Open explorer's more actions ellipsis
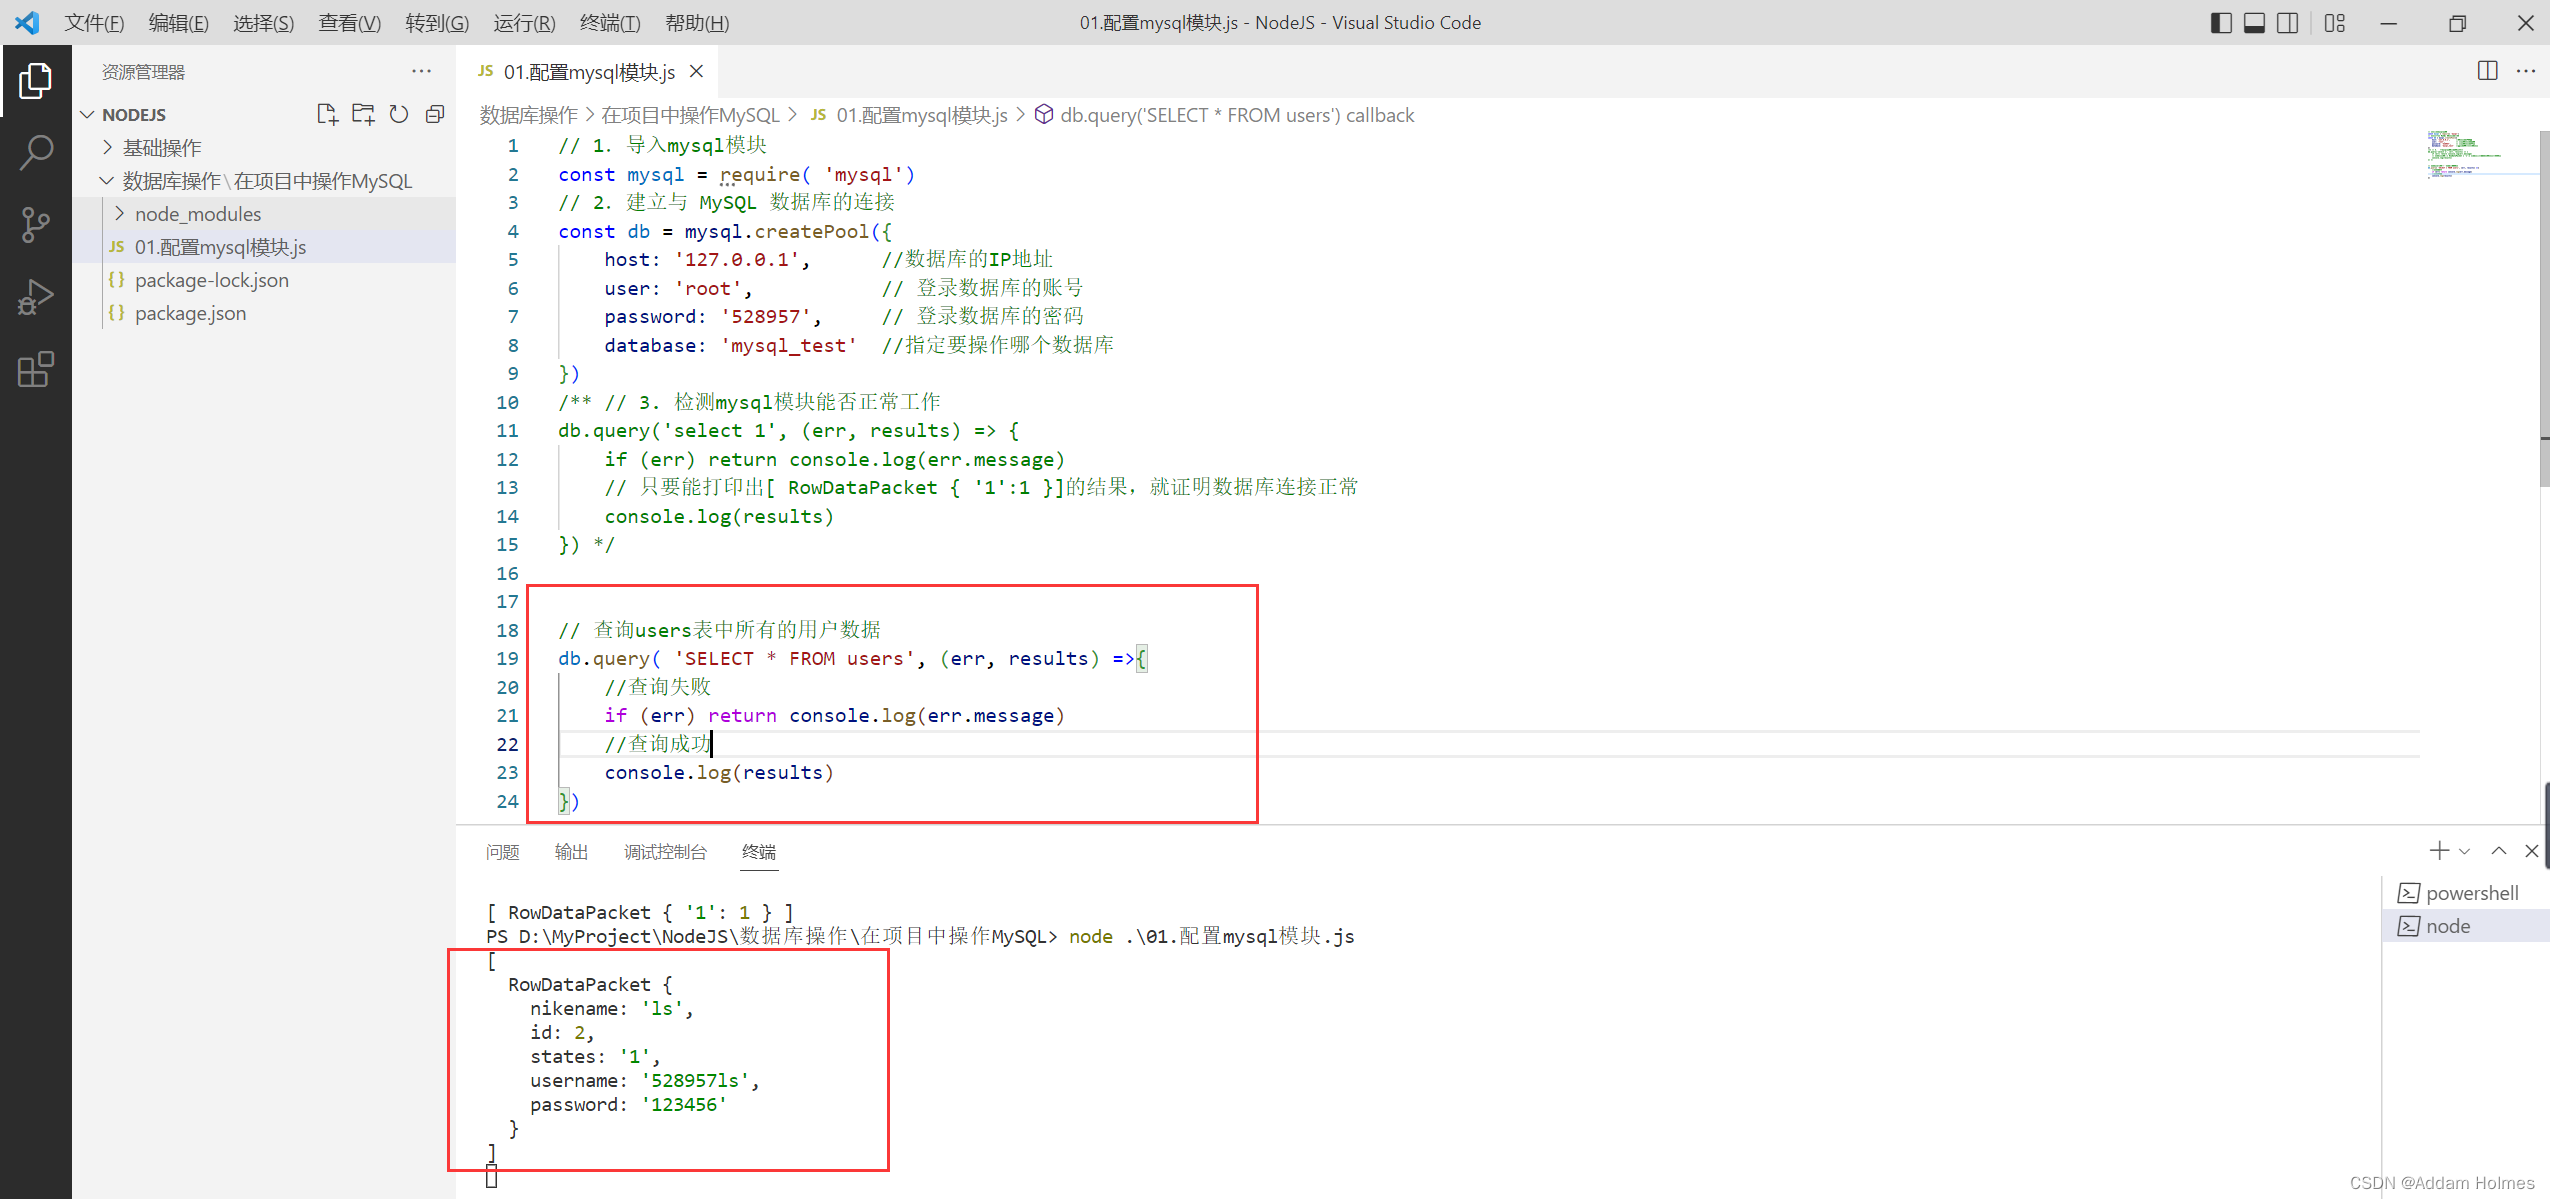This screenshot has width=2550, height=1199. [x=422, y=71]
